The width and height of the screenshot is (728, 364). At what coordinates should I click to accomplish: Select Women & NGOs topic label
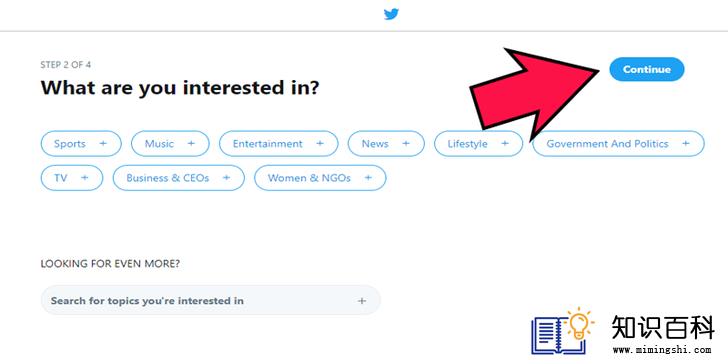point(309,177)
